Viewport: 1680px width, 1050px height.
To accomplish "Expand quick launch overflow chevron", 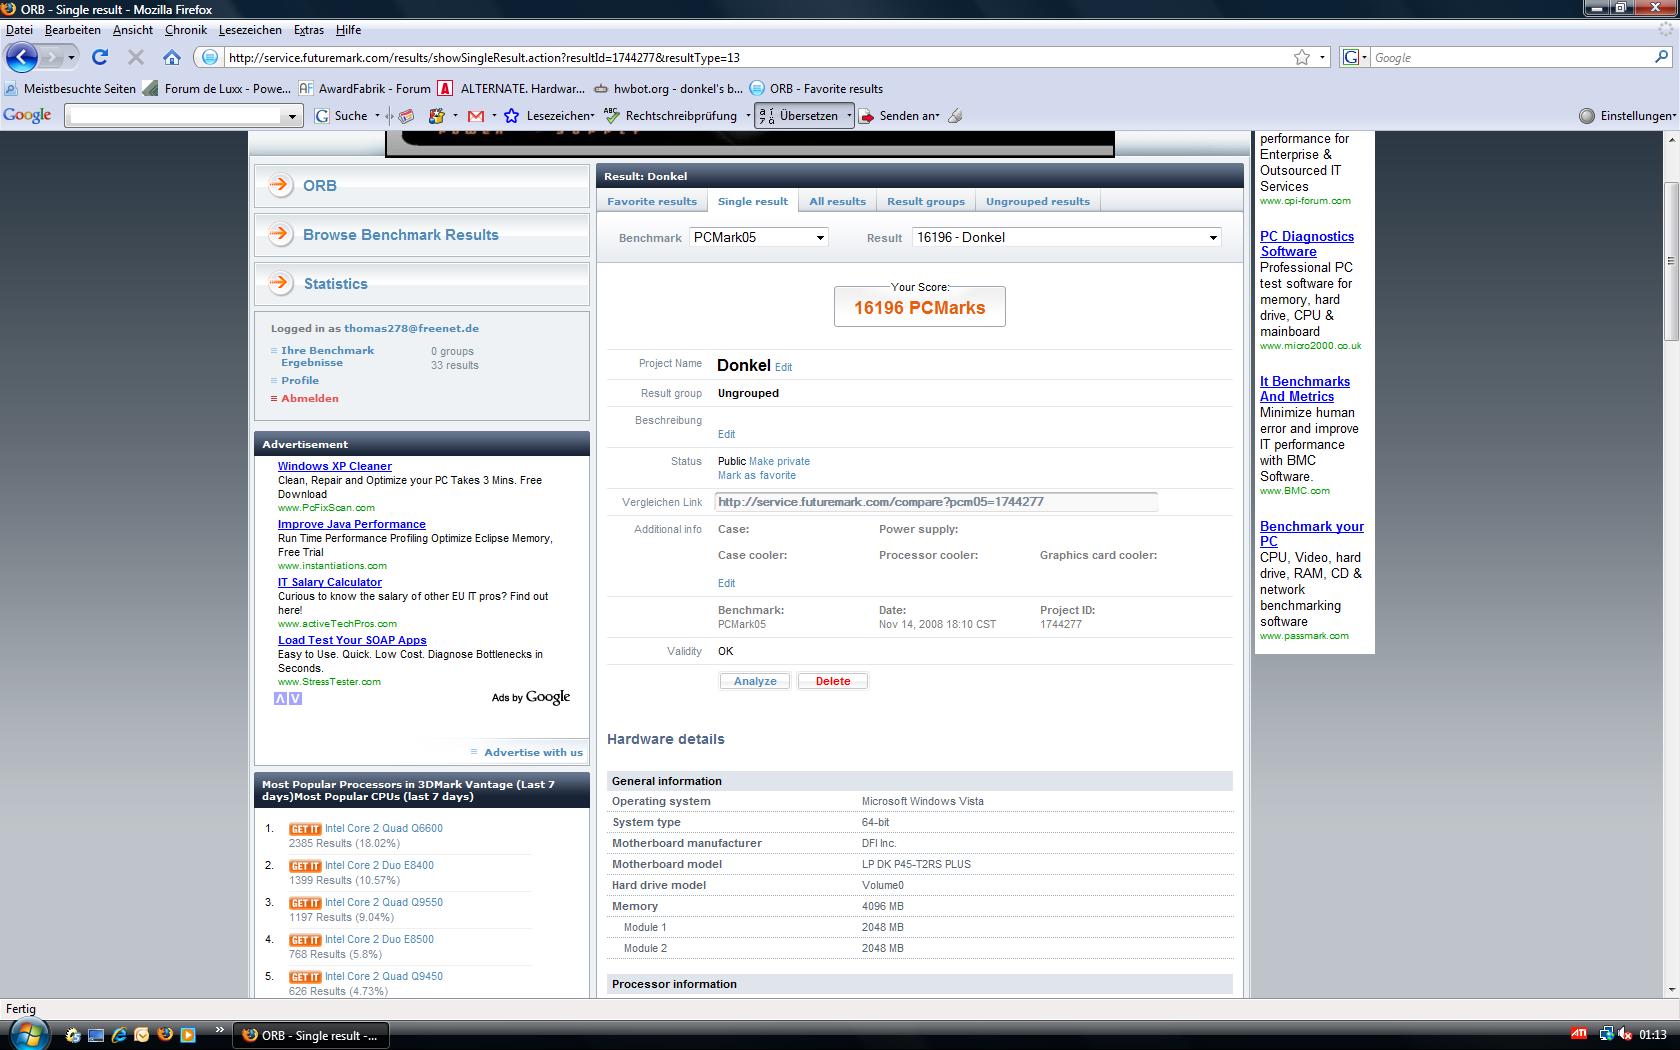I will [219, 1030].
